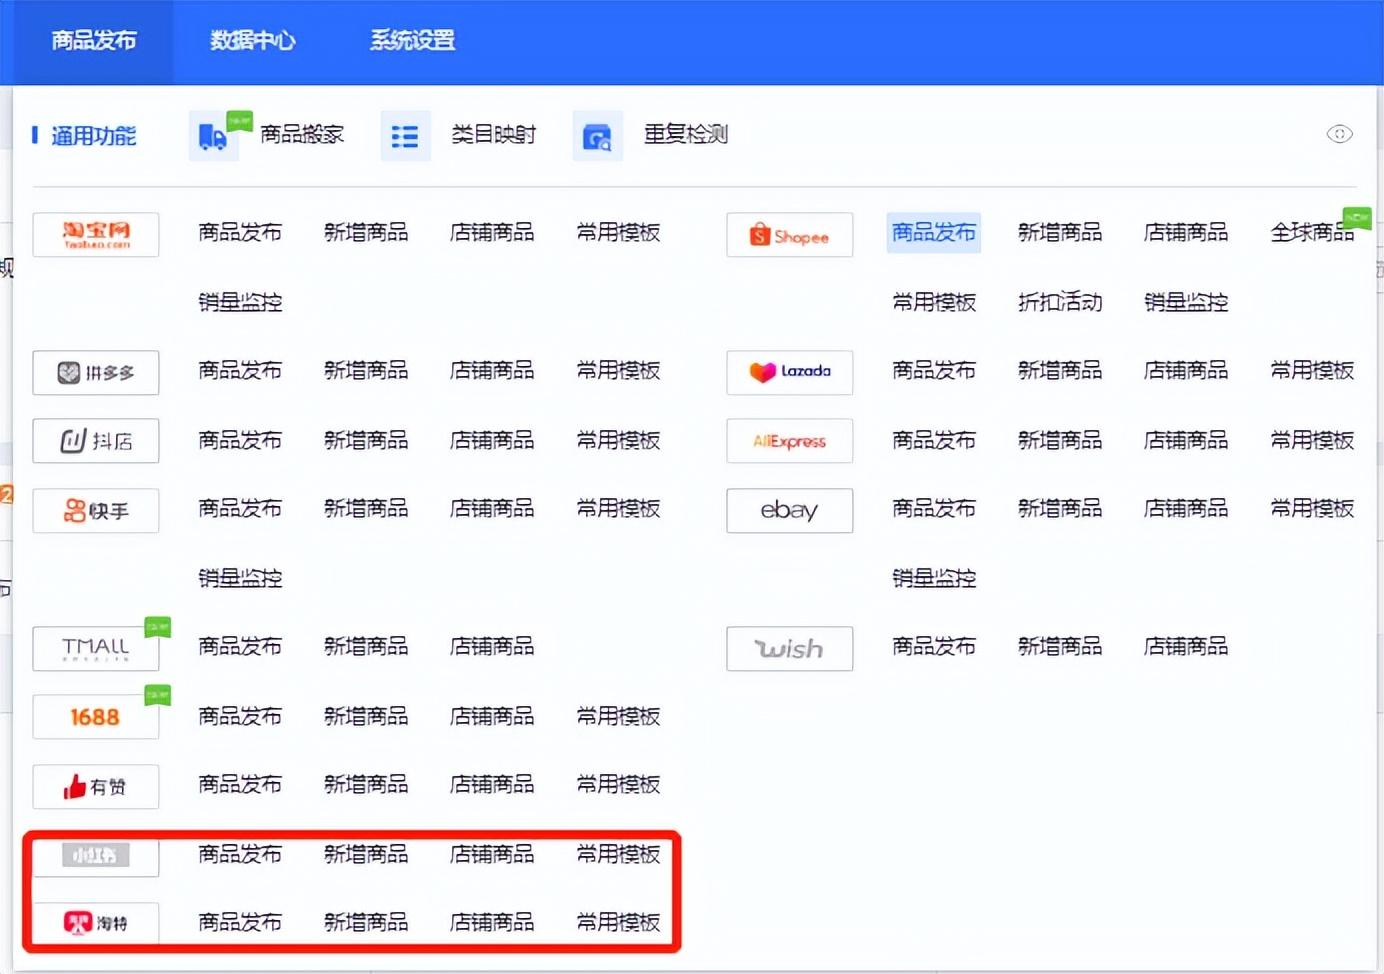Open 快手 商品发布 link
The image size is (1384, 974).
point(240,509)
